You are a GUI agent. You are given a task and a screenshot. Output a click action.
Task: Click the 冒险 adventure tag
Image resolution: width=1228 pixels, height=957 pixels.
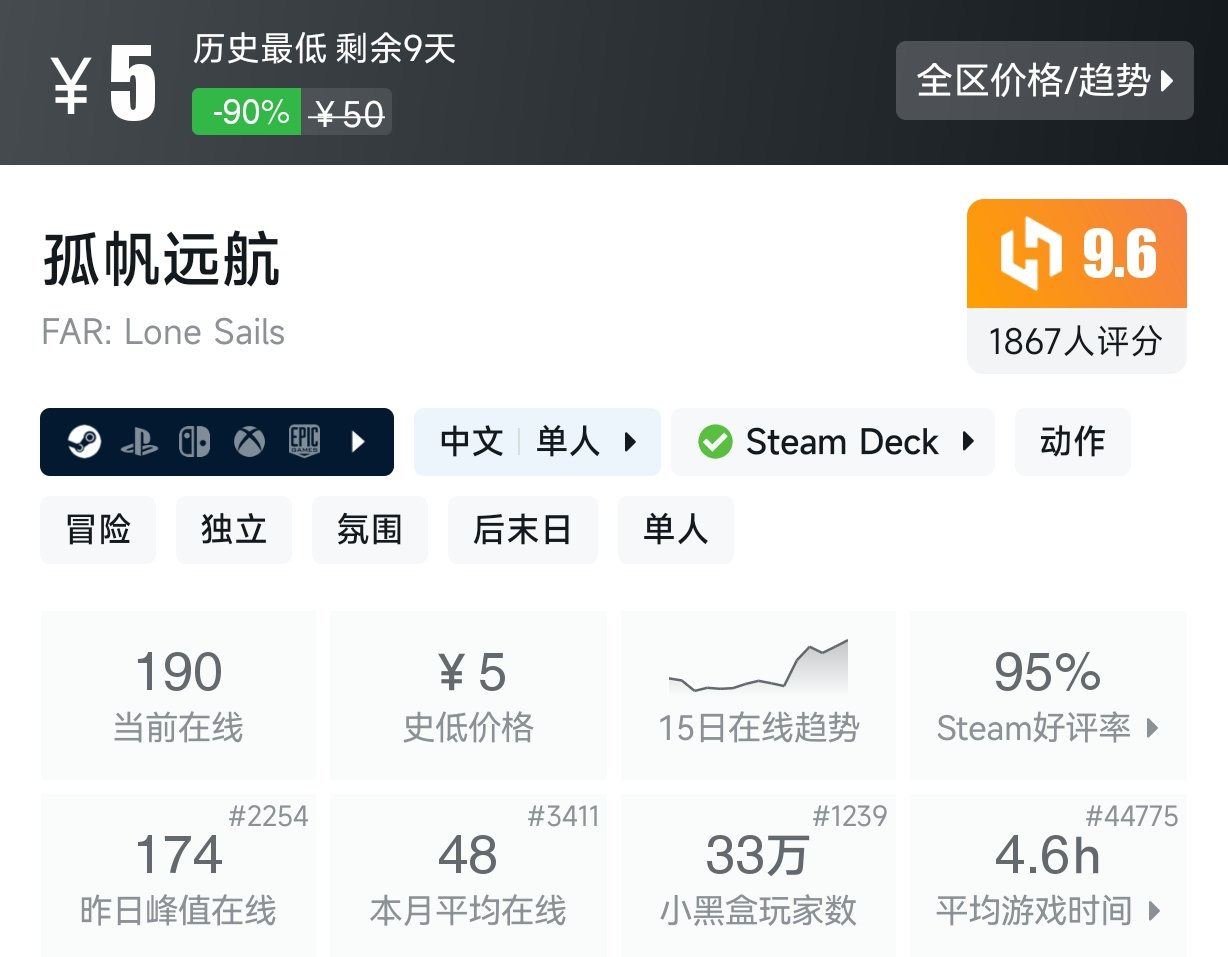[97, 530]
